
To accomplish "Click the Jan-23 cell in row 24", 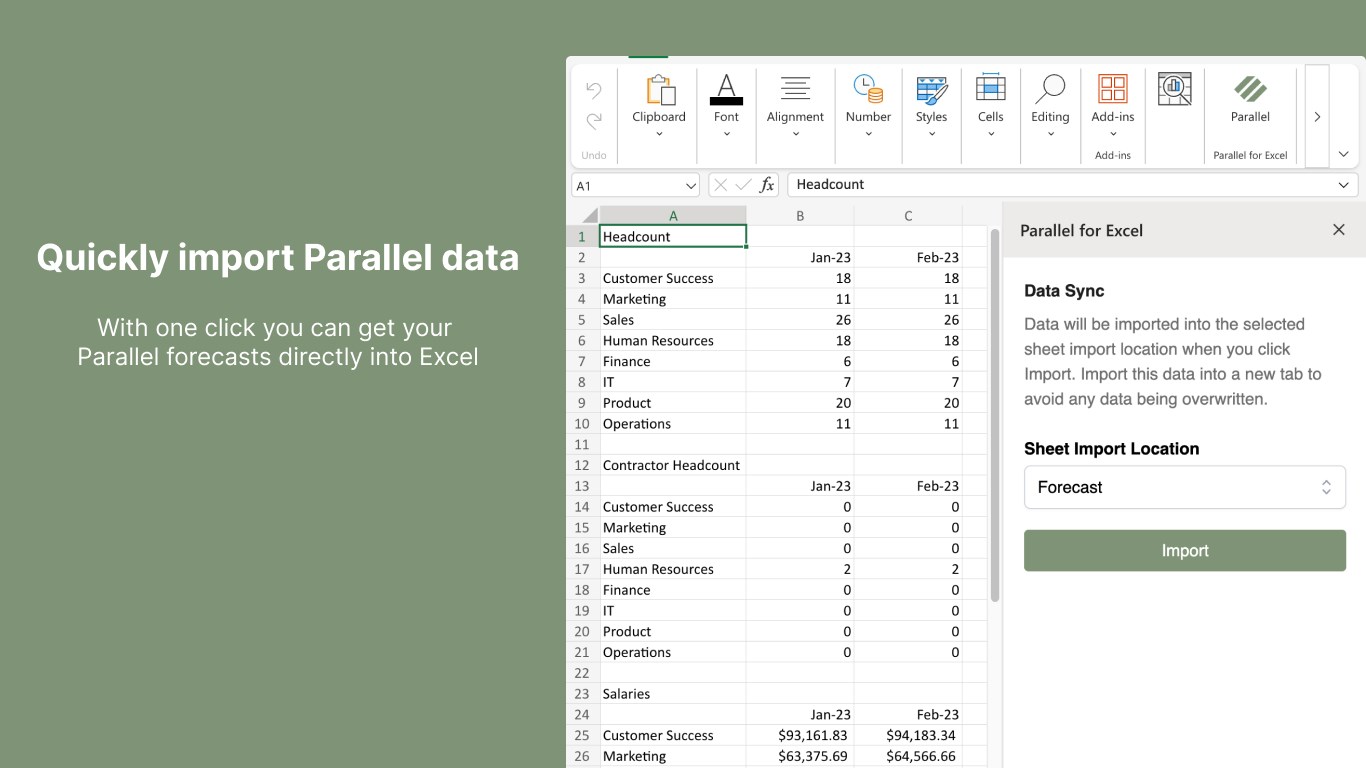I will click(800, 714).
